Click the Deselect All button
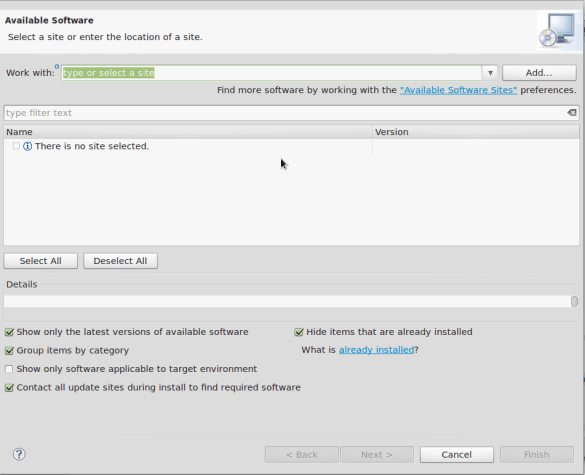The height and width of the screenshot is (475, 585). tap(121, 261)
